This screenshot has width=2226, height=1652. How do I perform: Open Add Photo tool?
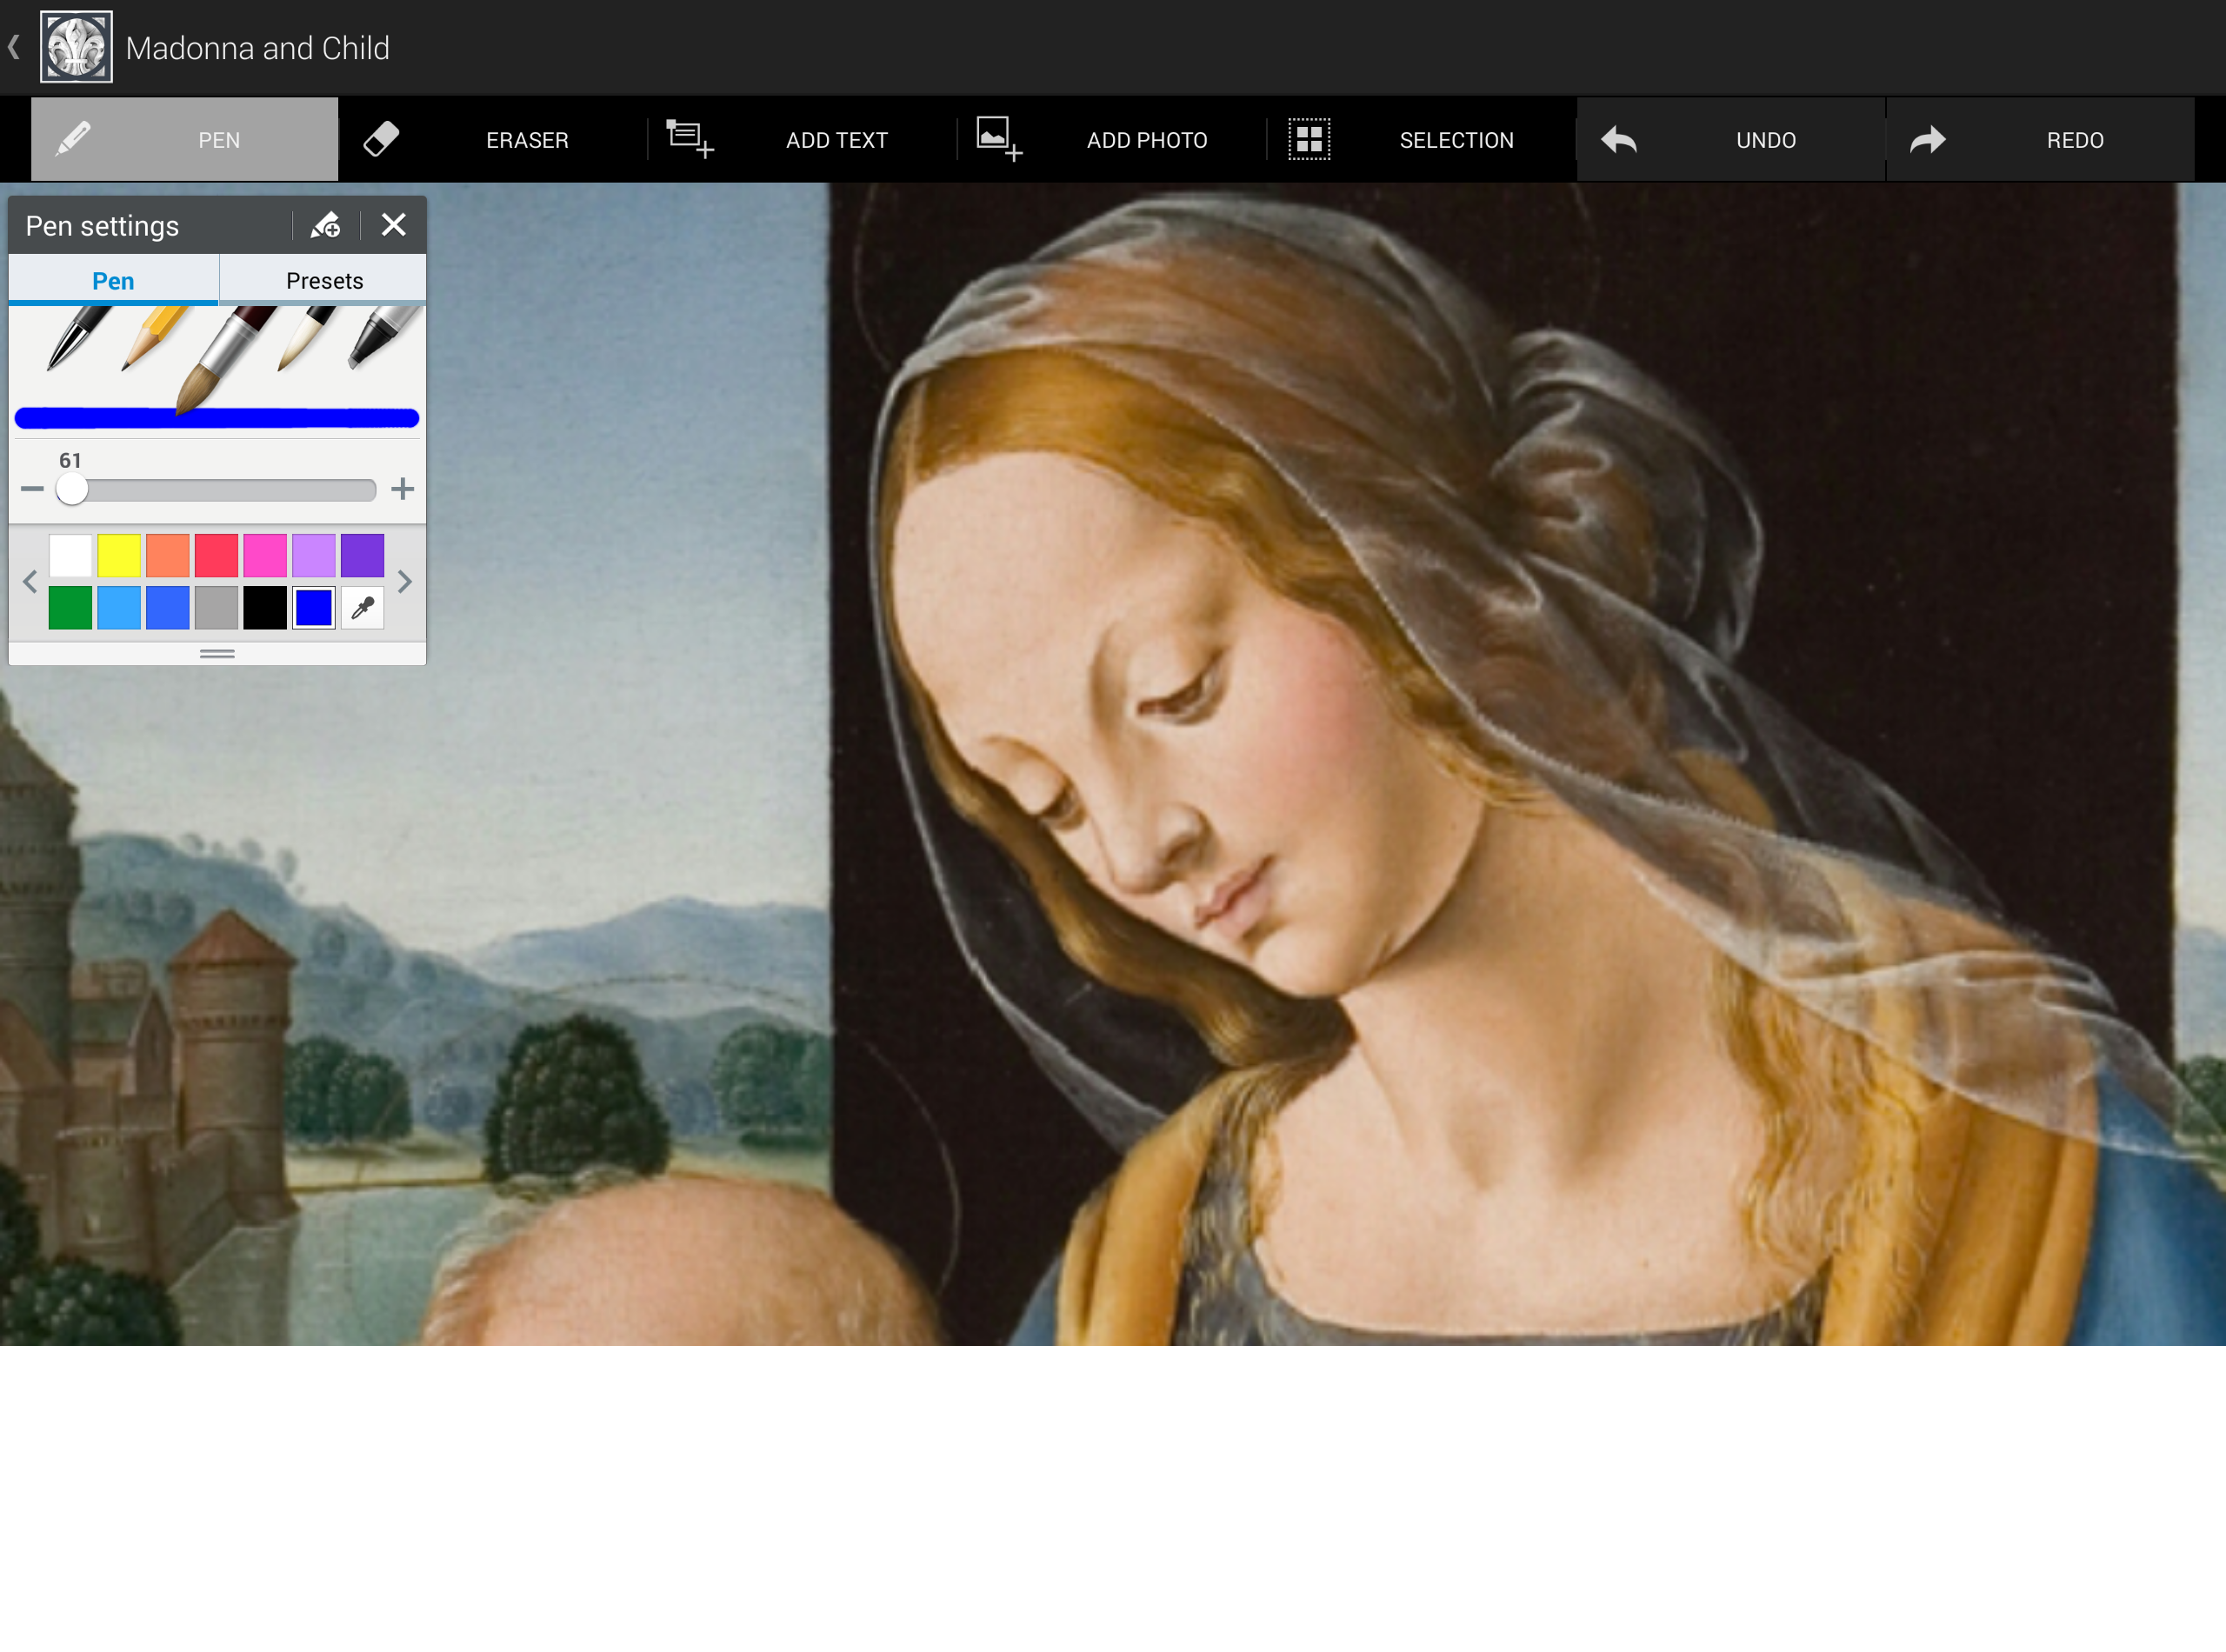pyautogui.click(x=1111, y=140)
